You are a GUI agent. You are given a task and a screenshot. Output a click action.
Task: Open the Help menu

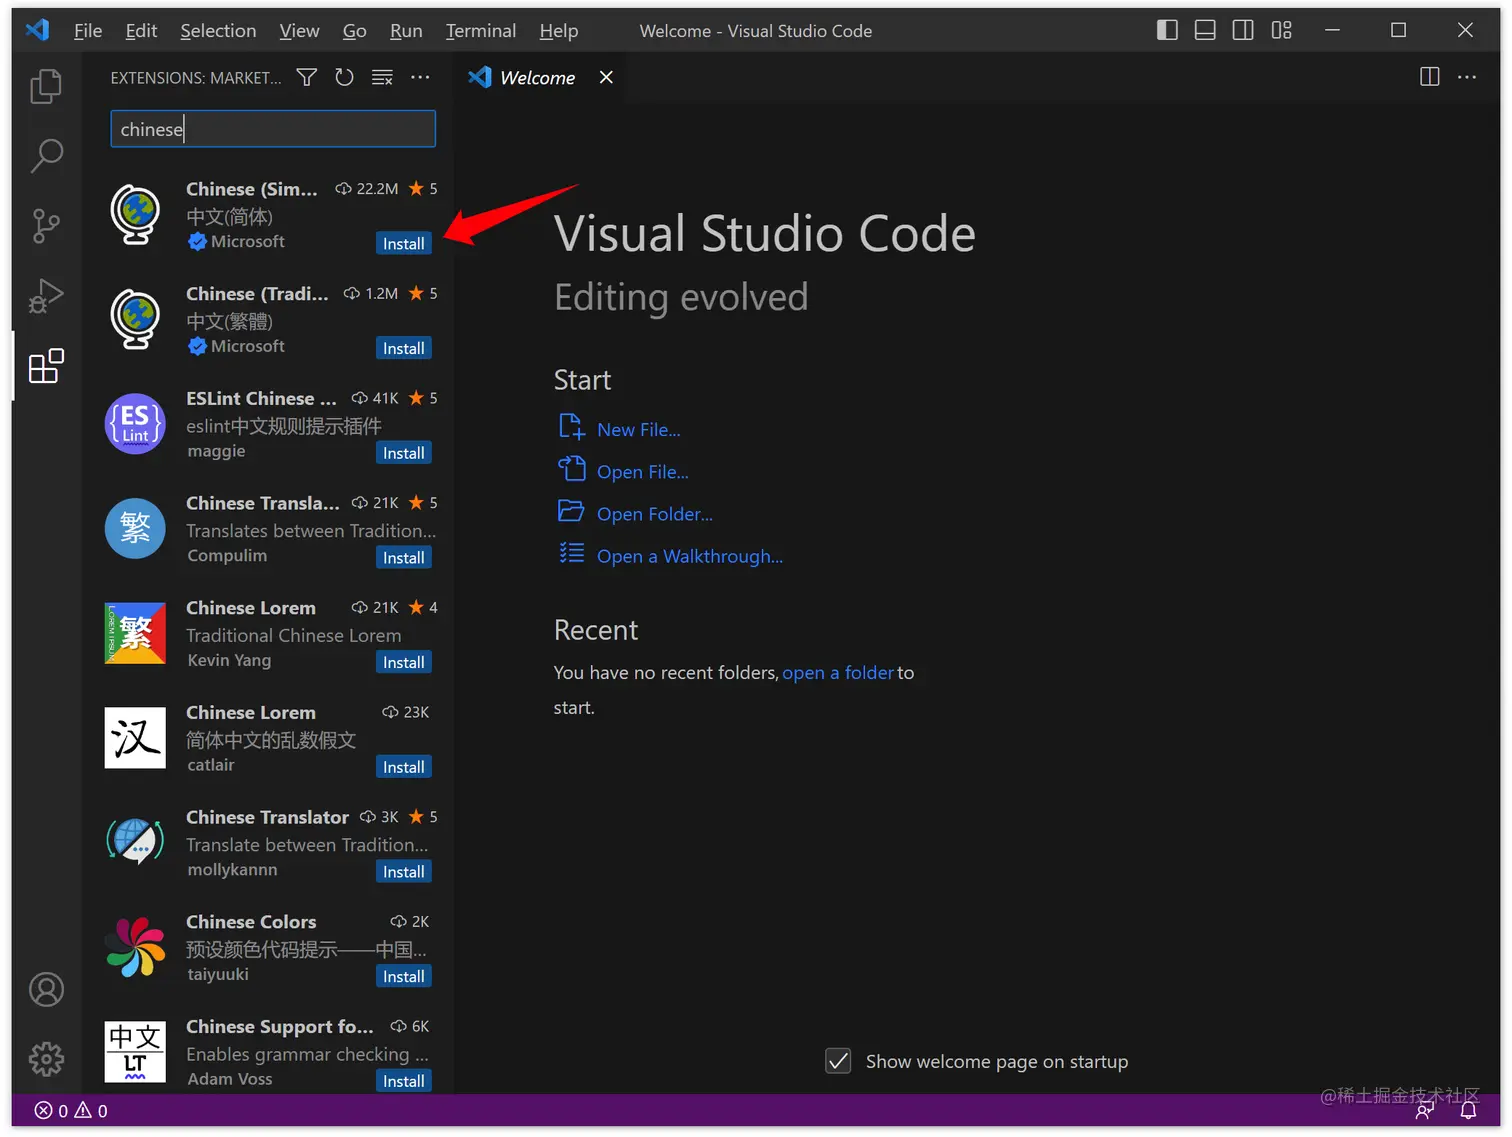pos(559,31)
